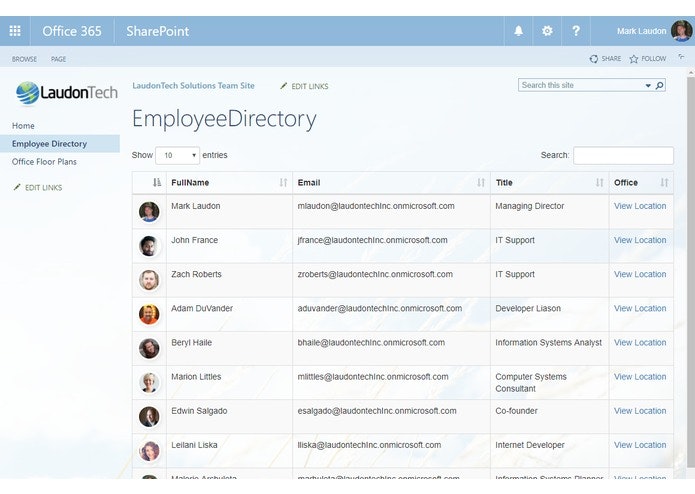Image resolution: width=695 pixels, height=494 pixels.
Task: Open the Browse ribbon tab
Action: click(24, 59)
